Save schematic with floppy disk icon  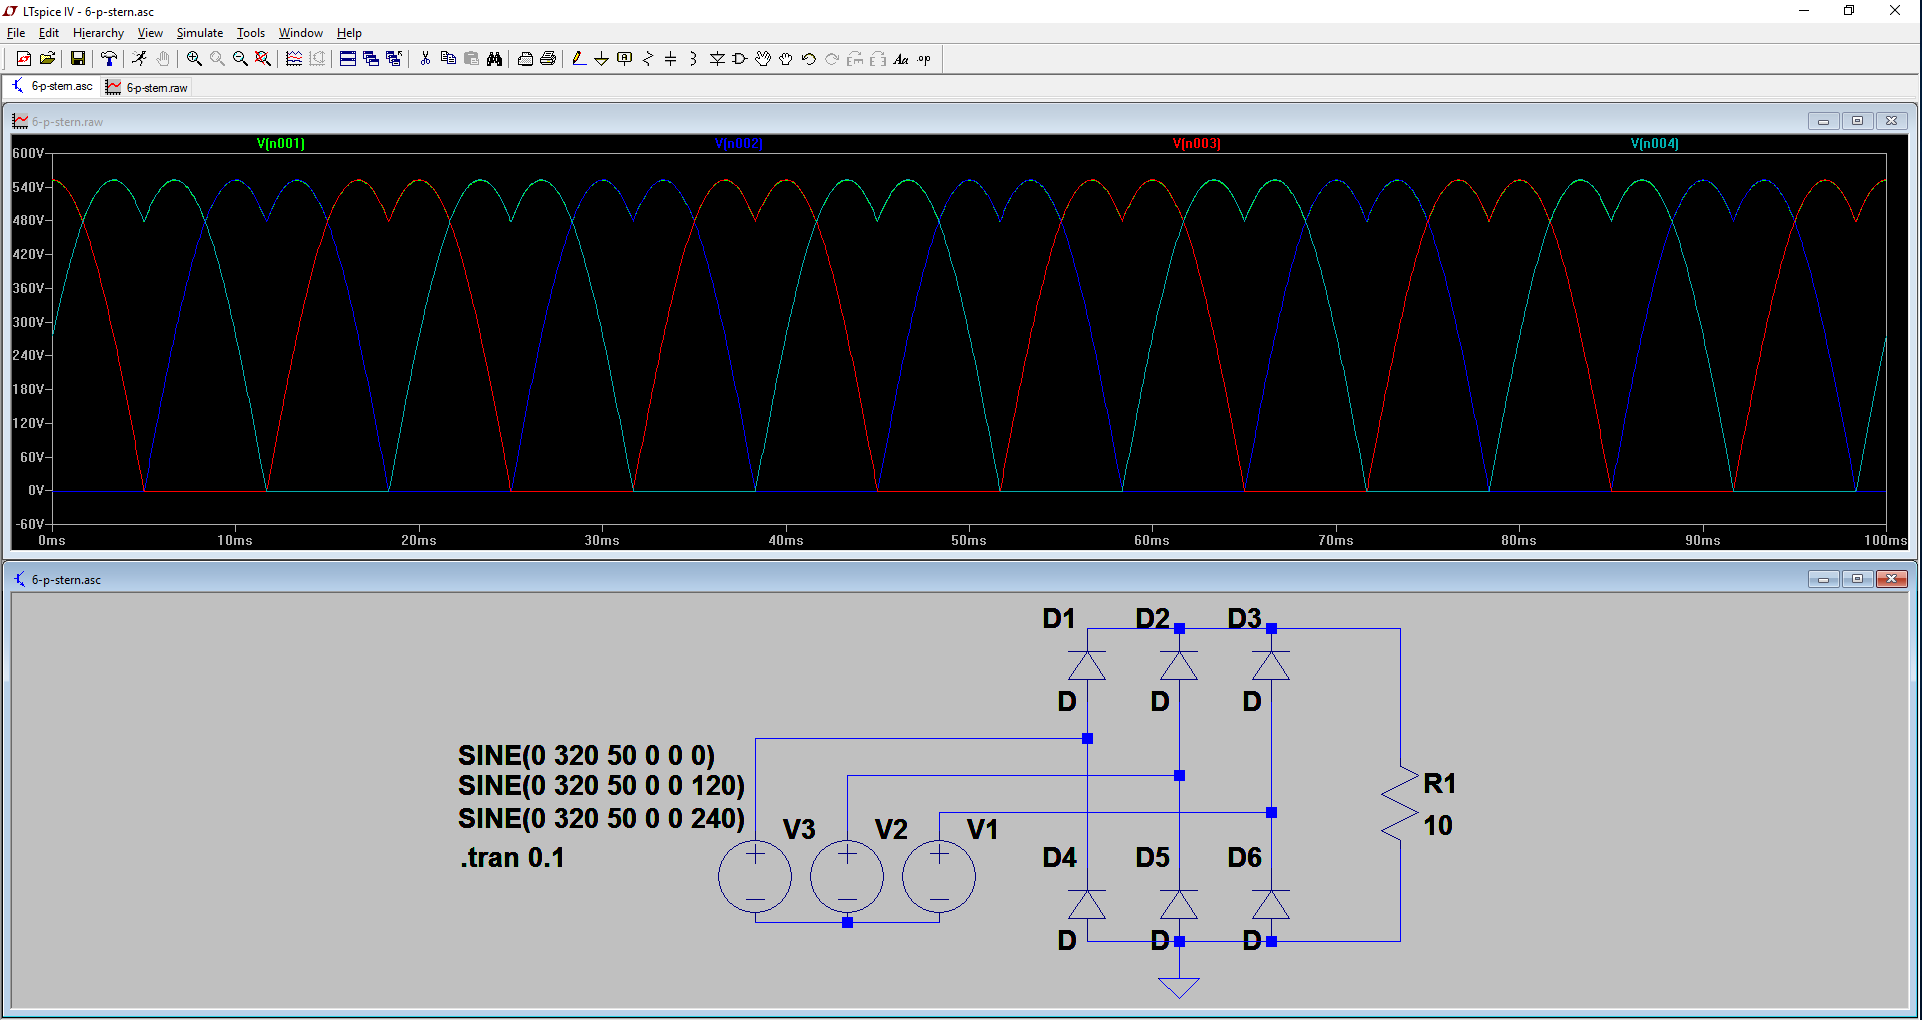tap(77, 59)
